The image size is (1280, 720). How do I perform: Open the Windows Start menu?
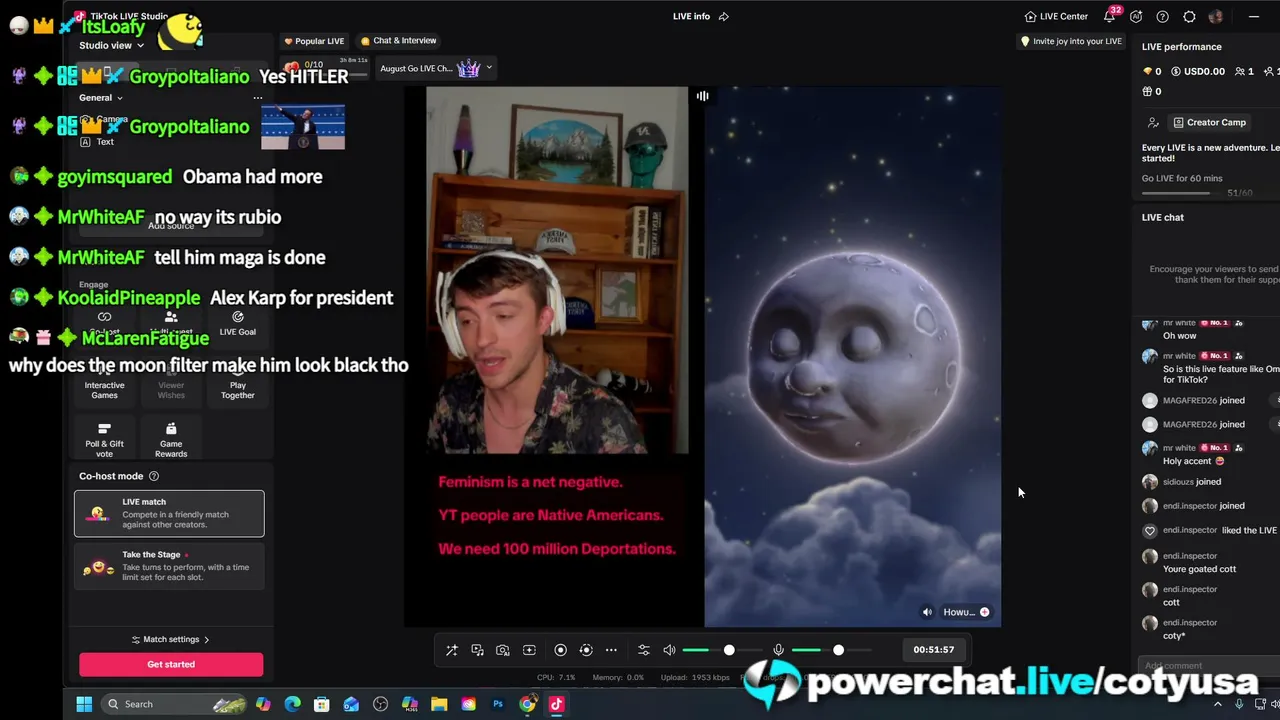tap(84, 704)
